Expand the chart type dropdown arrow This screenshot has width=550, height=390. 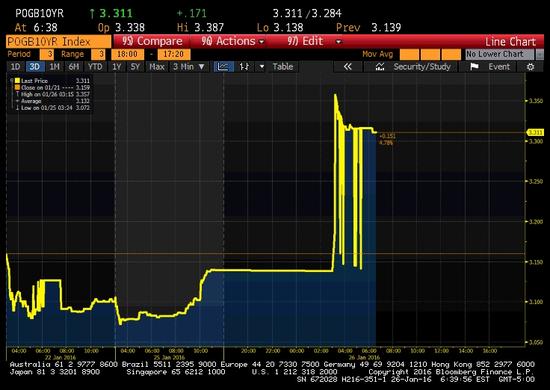point(262,67)
